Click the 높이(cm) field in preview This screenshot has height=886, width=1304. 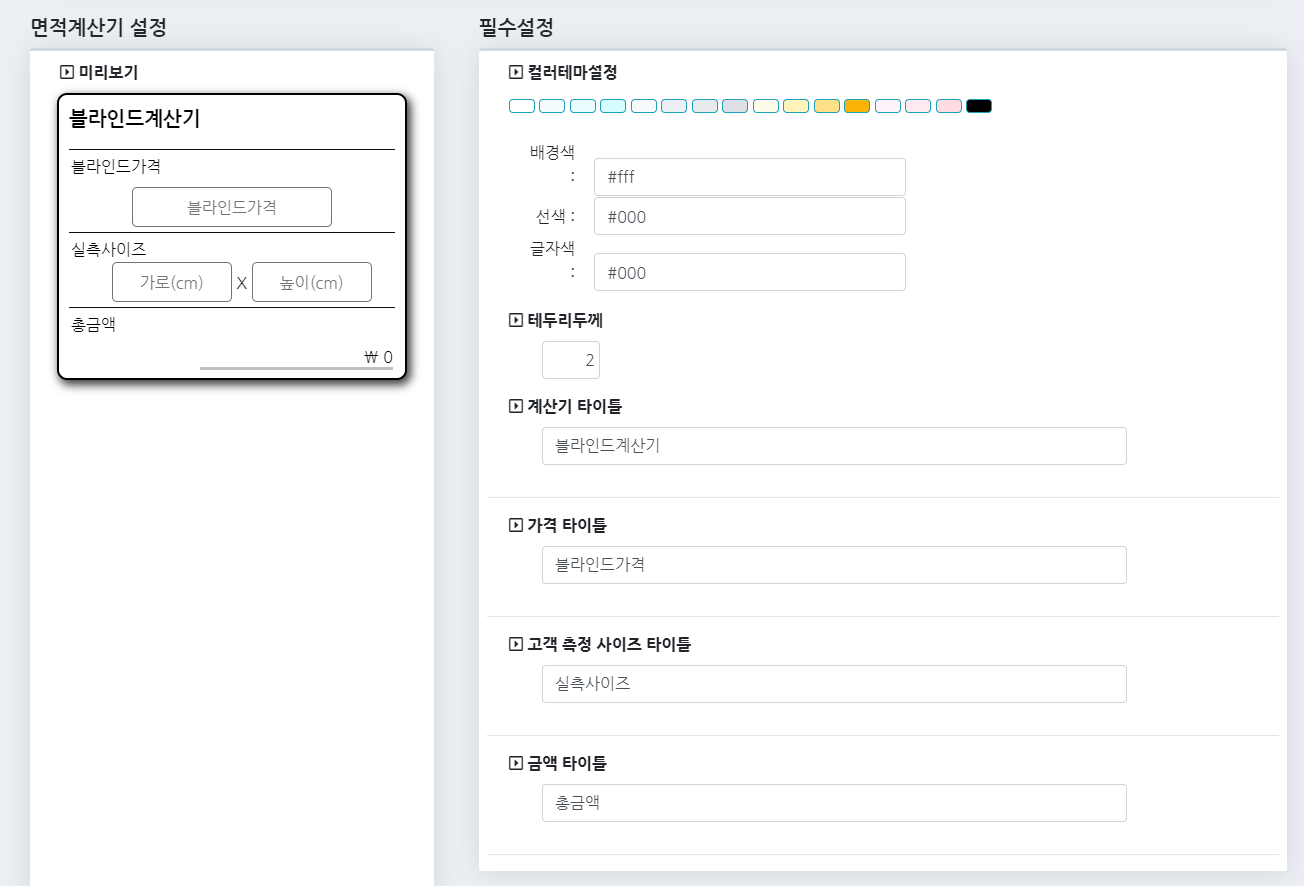[x=311, y=282]
